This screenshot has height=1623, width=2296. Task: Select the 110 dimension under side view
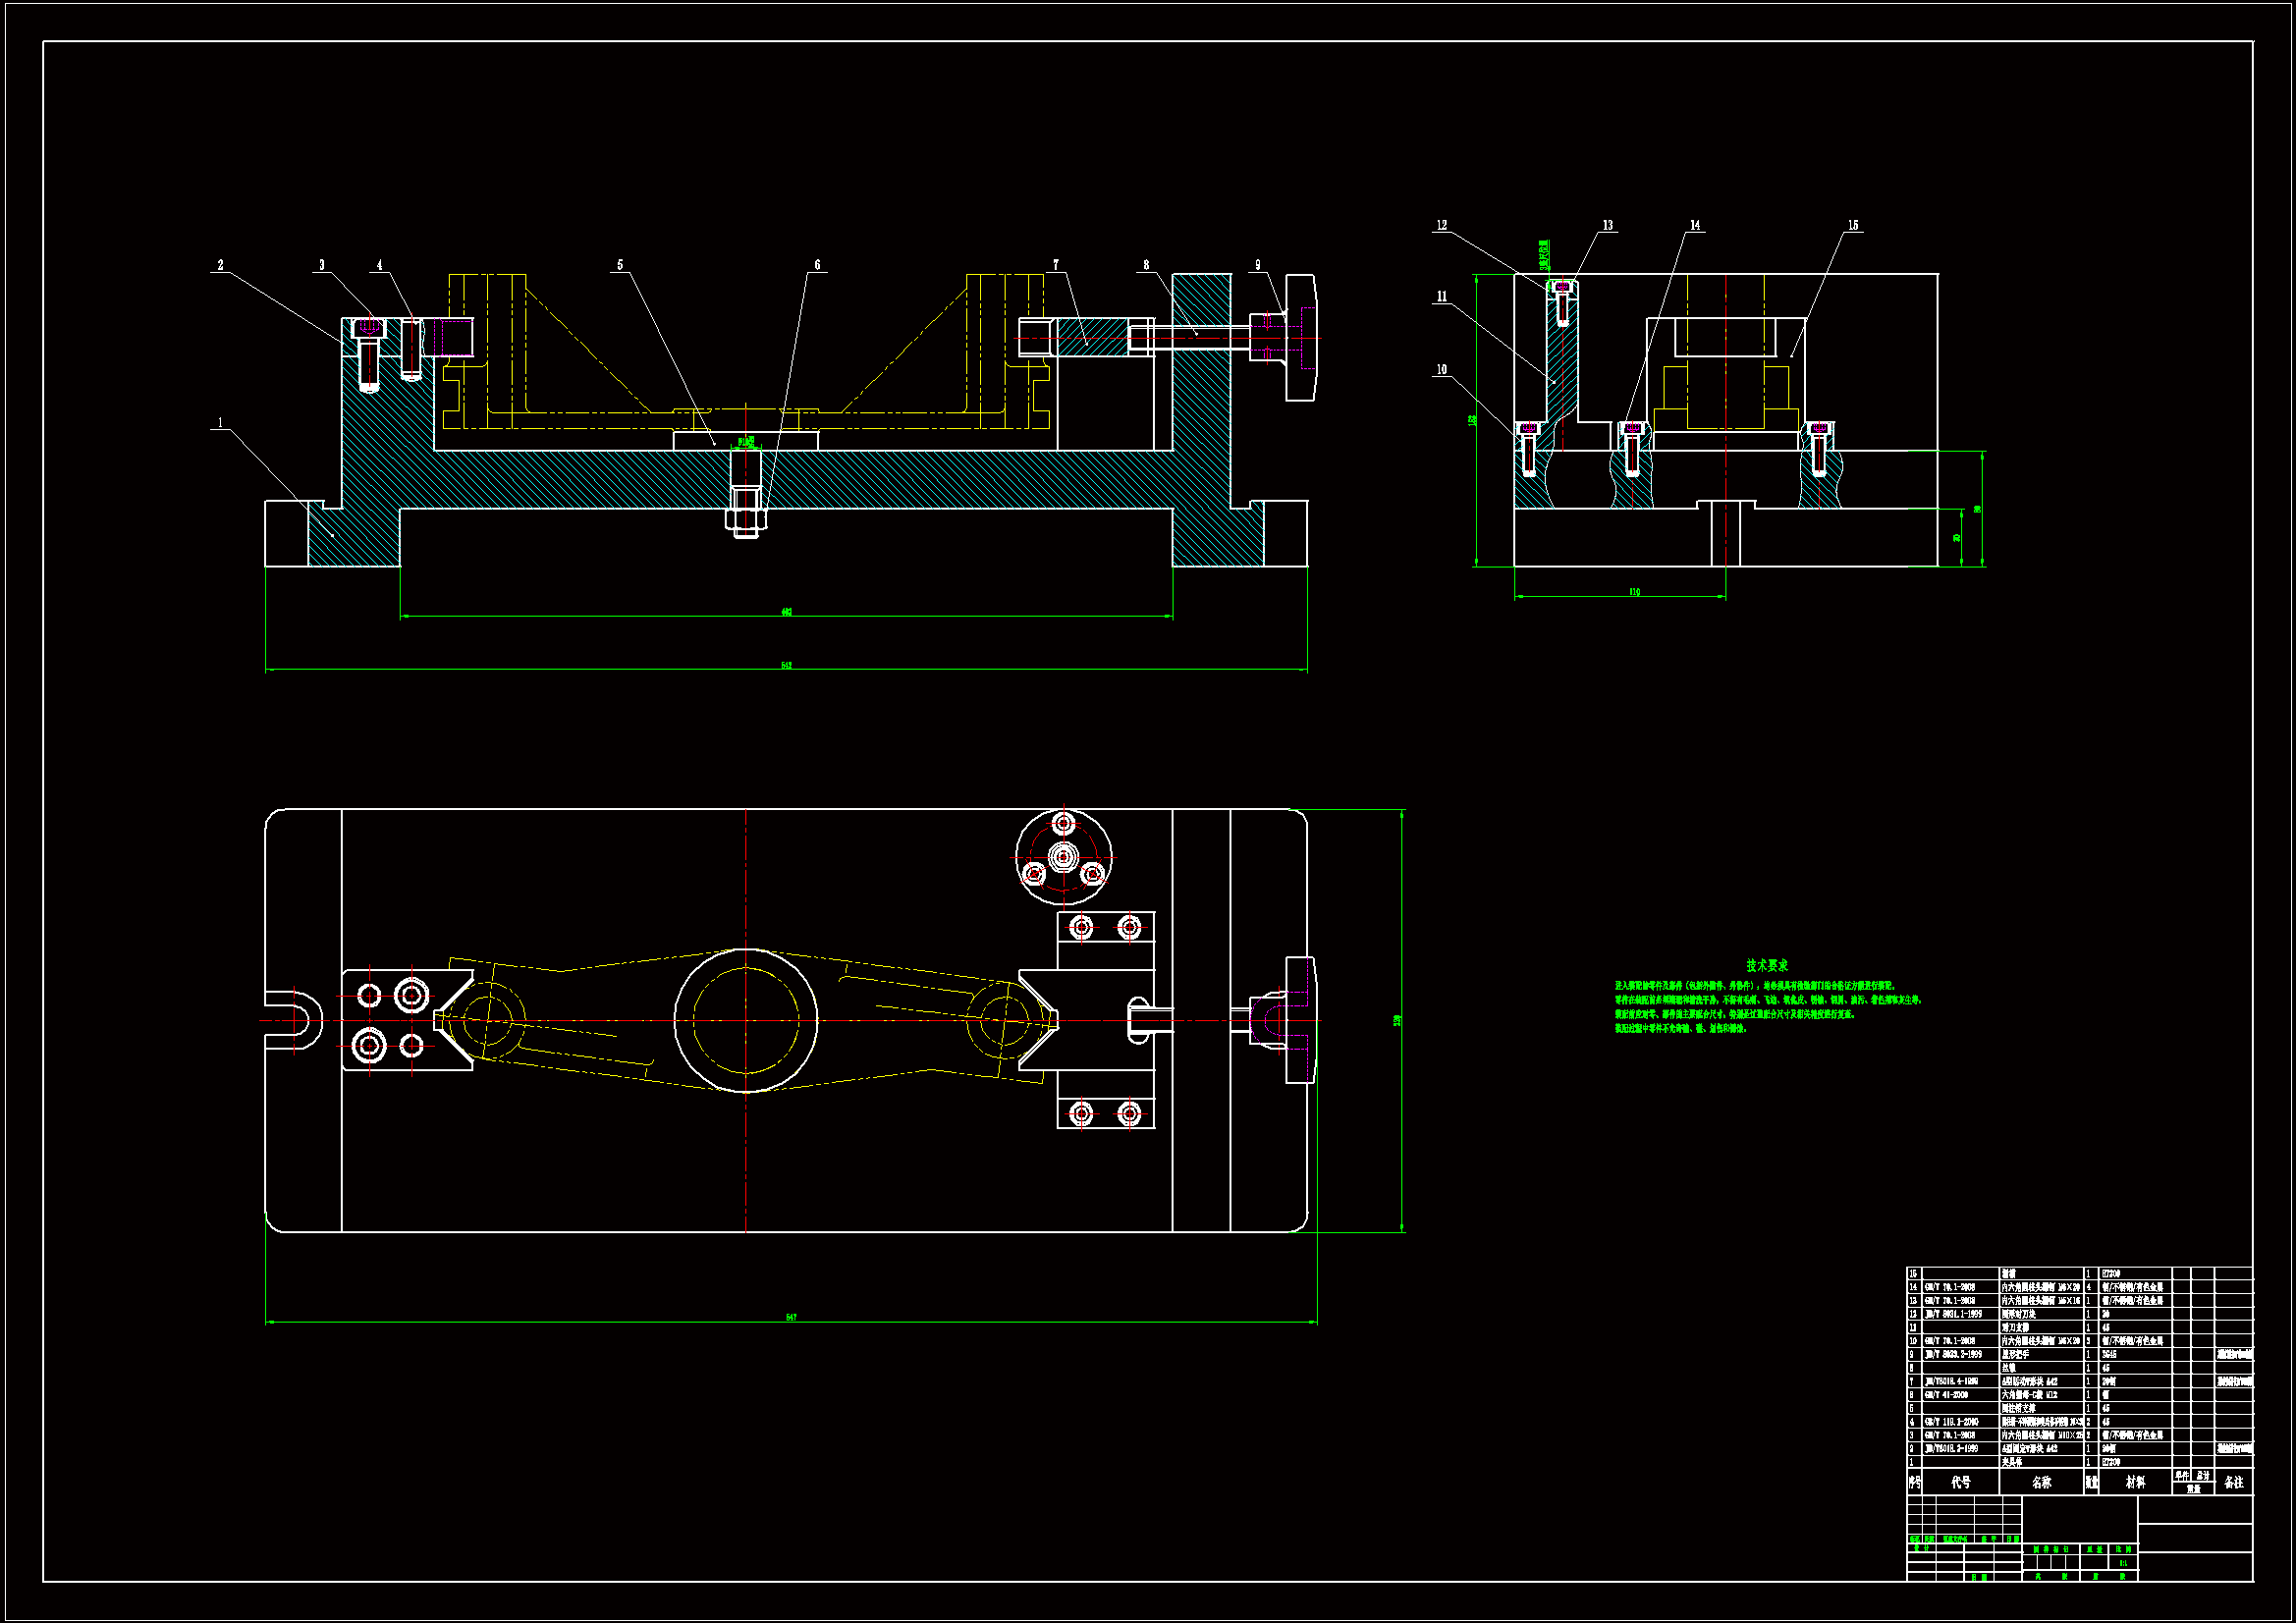pyautogui.click(x=1634, y=592)
